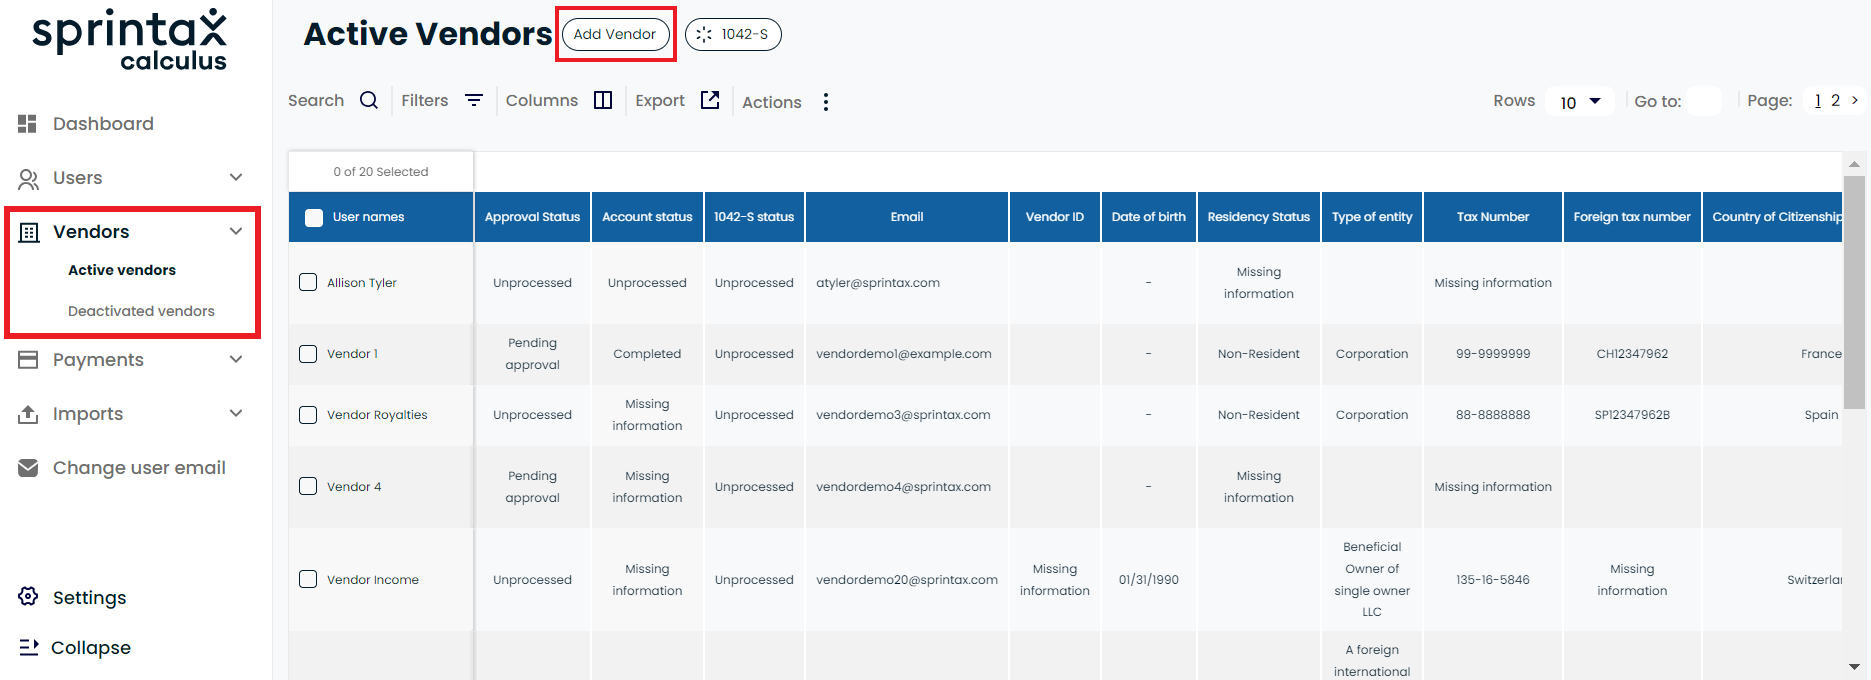The height and width of the screenshot is (680, 1871).
Task: Click the Export arrow icon
Action: pos(710,100)
